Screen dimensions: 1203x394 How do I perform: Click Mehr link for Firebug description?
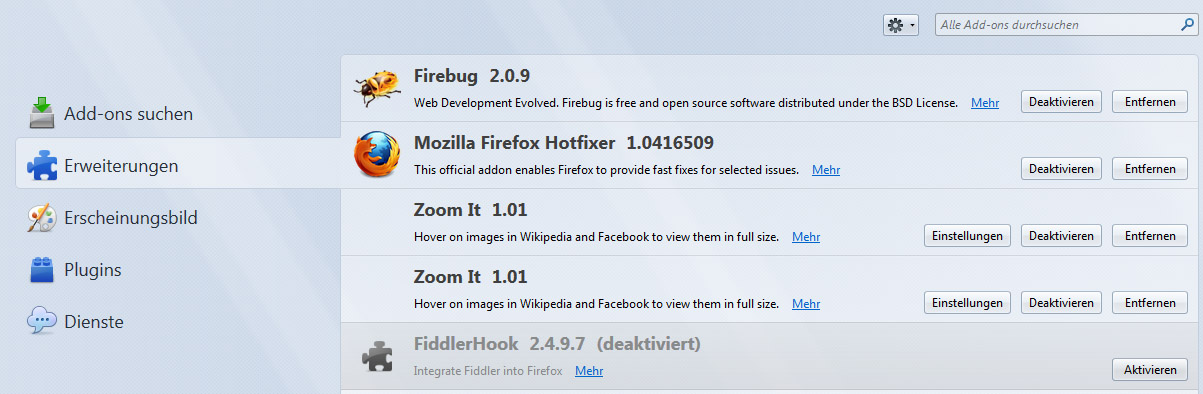(985, 103)
